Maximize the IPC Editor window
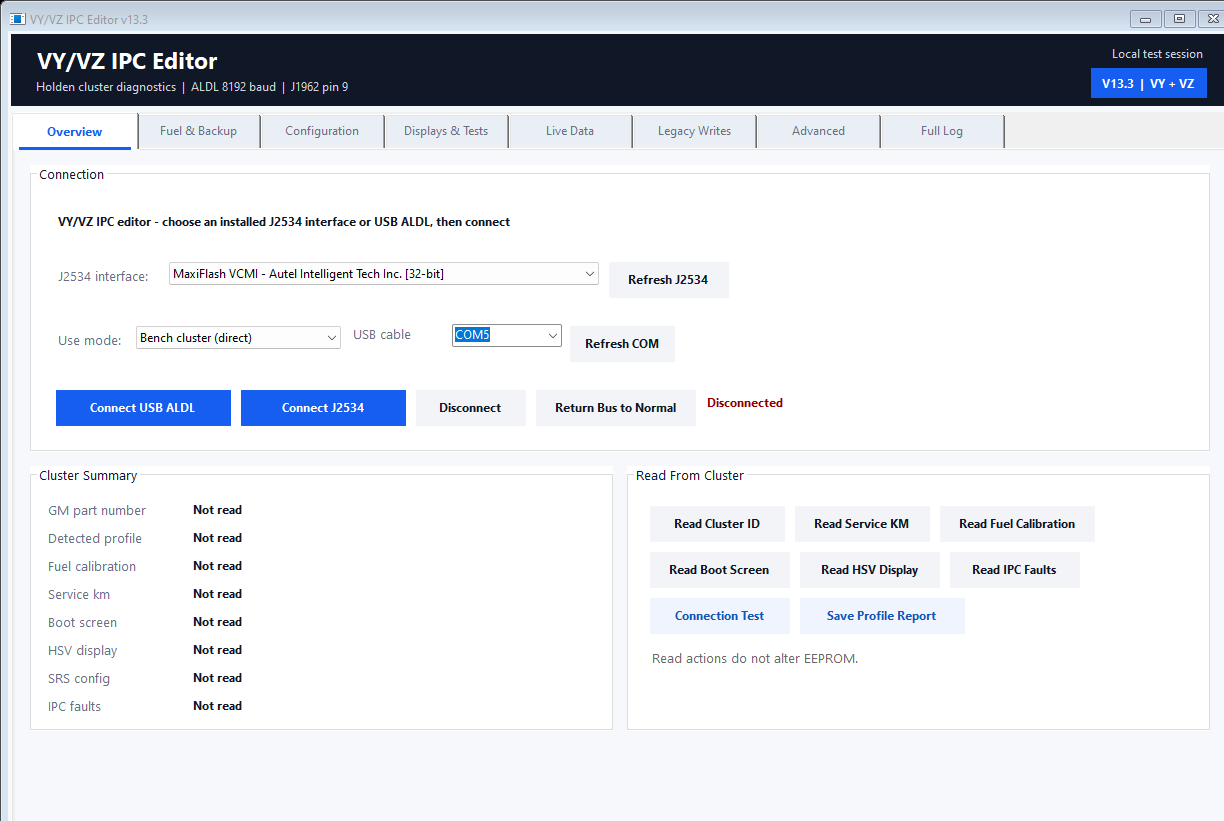 pos(1179,19)
